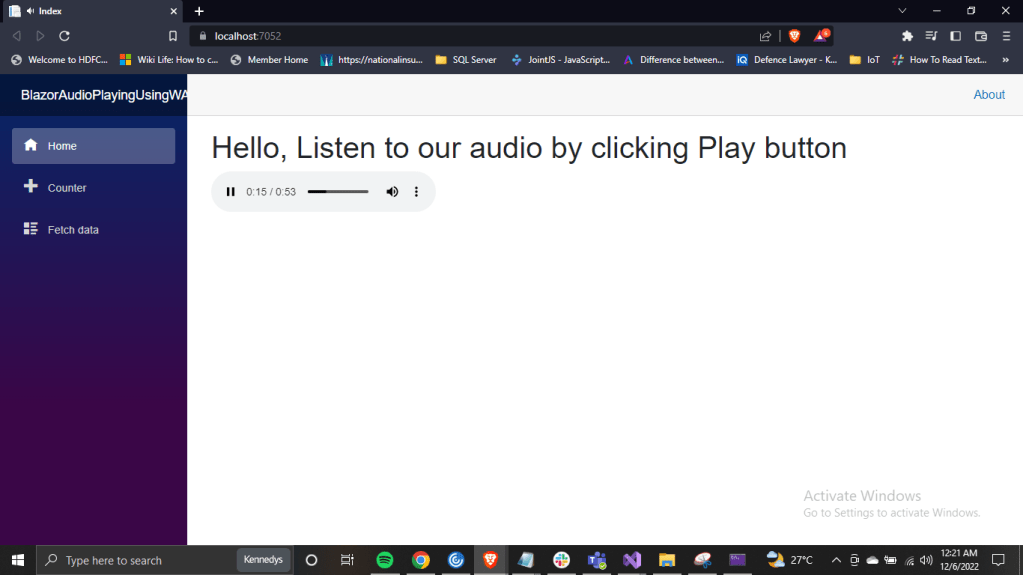
Task: Click the Brave Shields lion icon
Action: click(794, 36)
